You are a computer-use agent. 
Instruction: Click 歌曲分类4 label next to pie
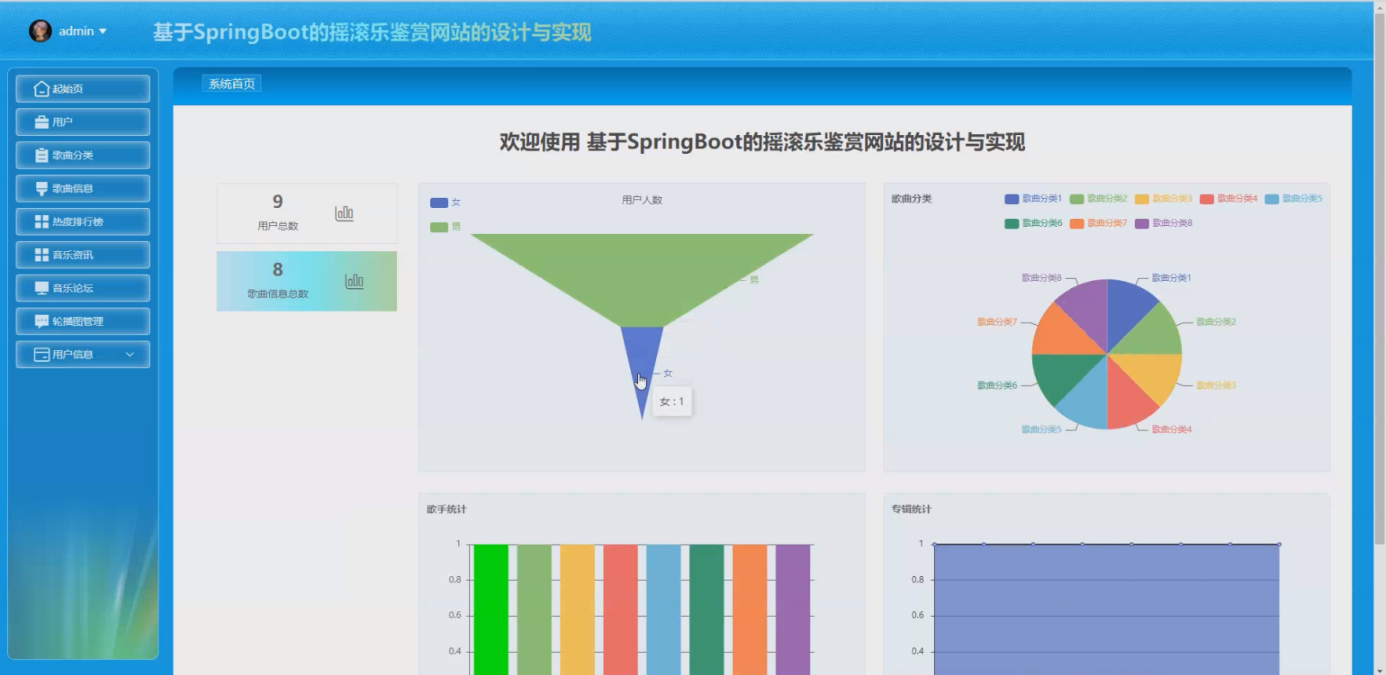pos(1171,429)
